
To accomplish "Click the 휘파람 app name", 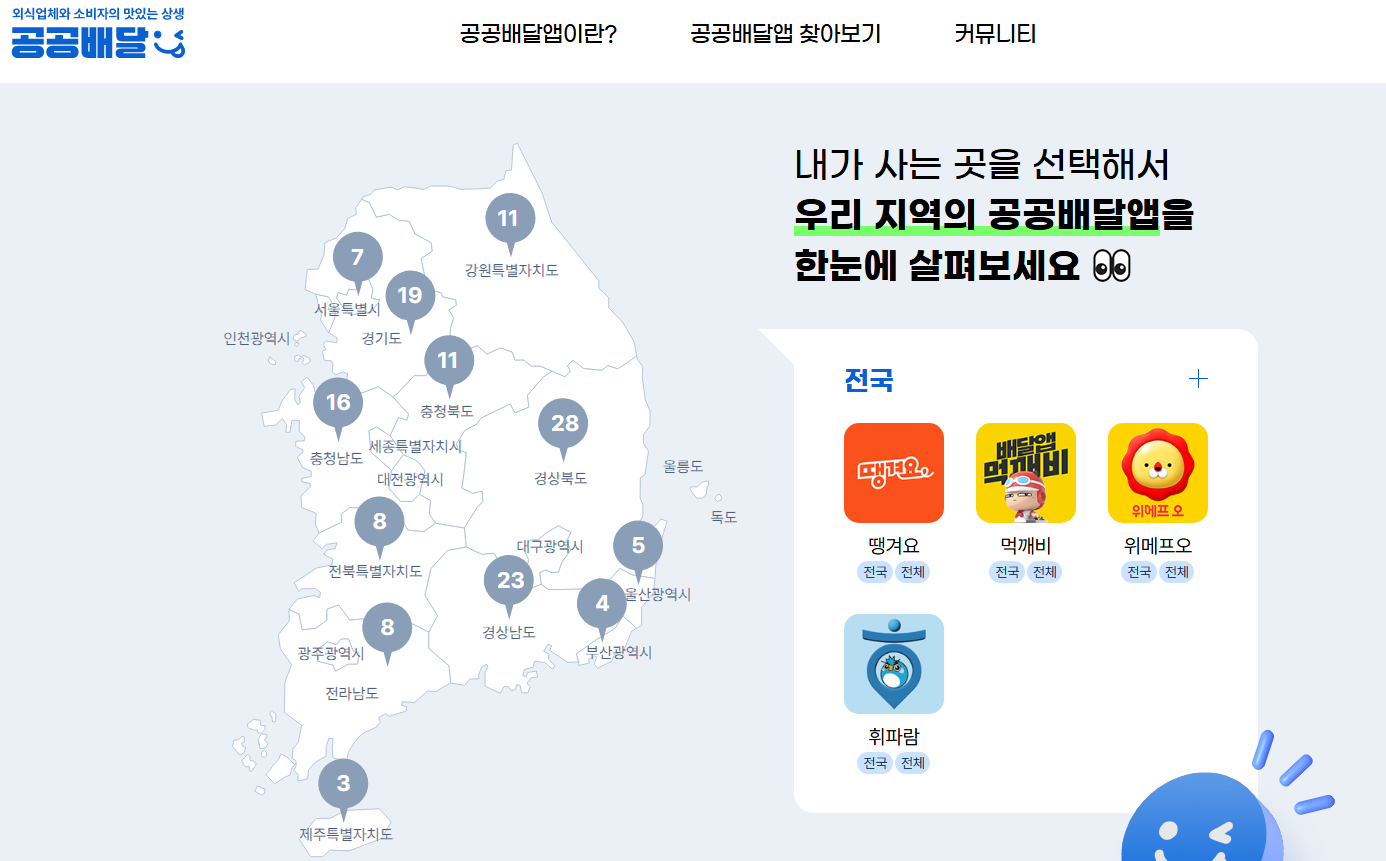I will pos(894,737).
